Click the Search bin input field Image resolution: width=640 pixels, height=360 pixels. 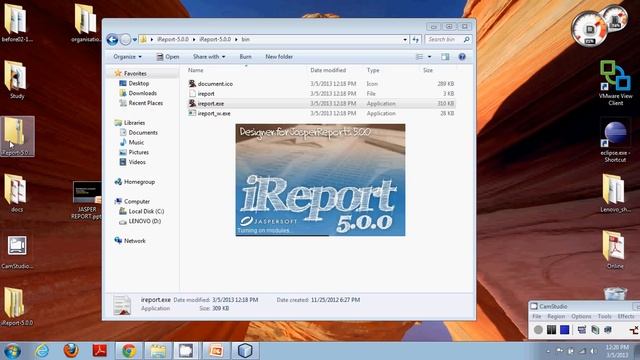pyautogui.click(x=444, y=40)
